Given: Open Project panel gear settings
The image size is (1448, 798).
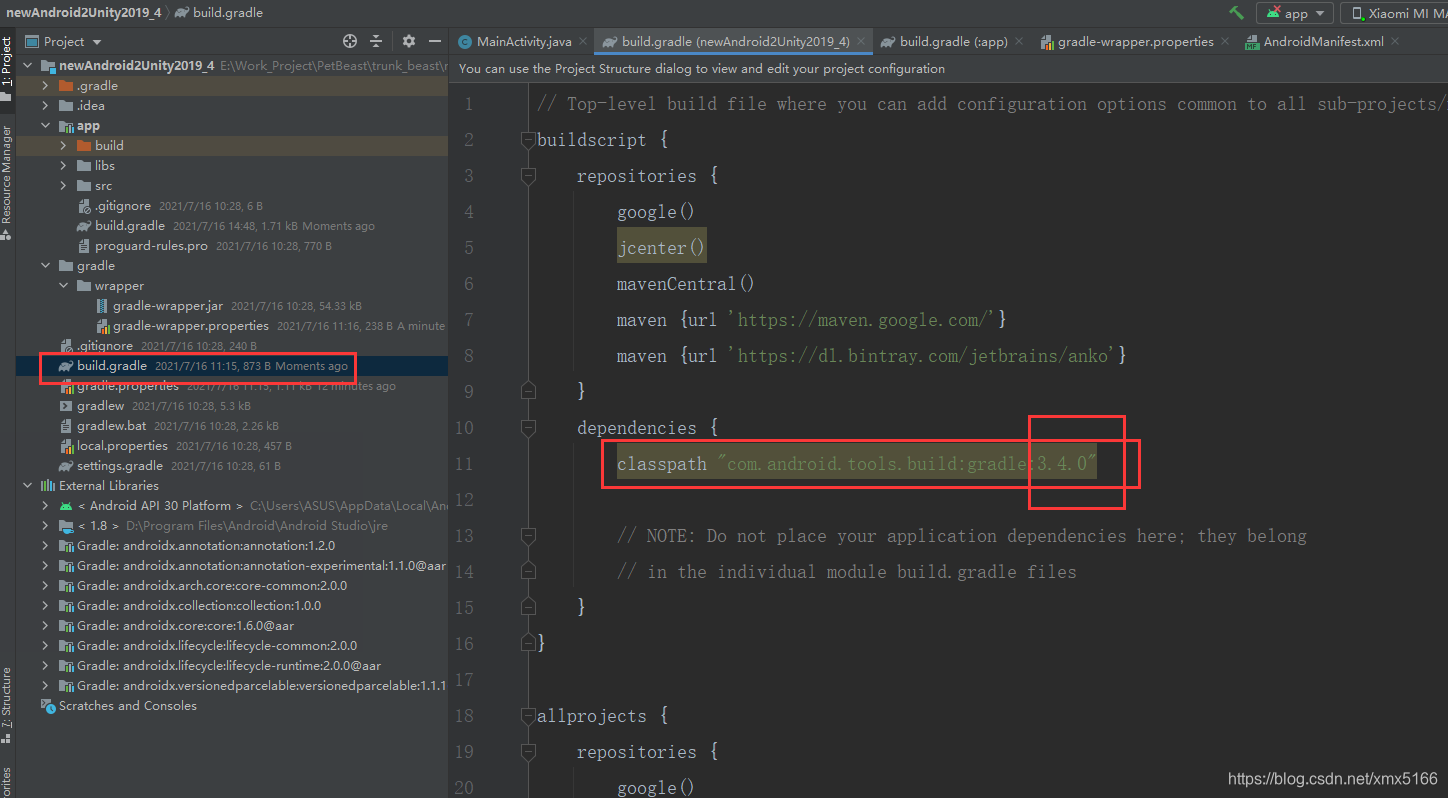Looking at the screenshot, I should 408,41.
